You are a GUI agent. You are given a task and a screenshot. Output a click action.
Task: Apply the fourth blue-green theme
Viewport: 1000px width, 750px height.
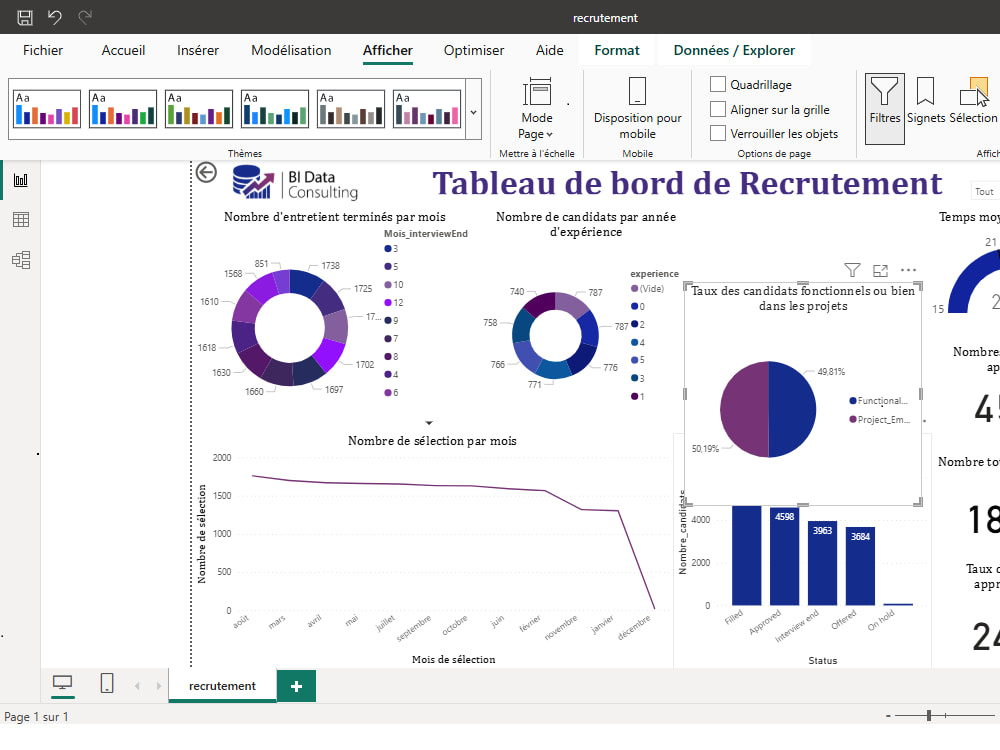(x=275, y=108)
